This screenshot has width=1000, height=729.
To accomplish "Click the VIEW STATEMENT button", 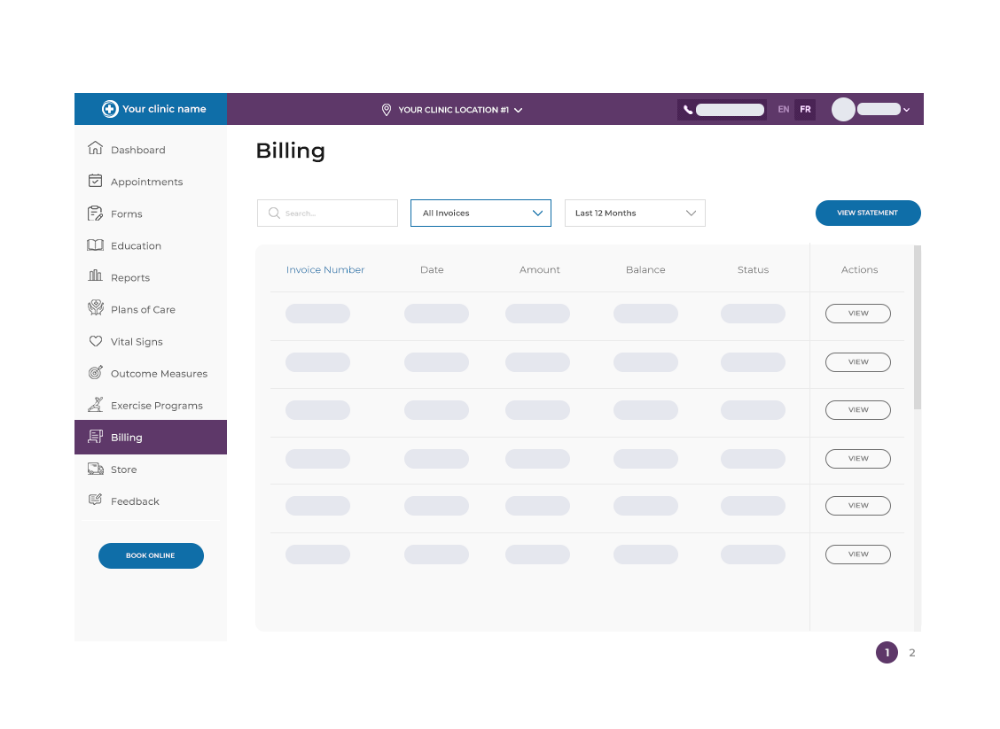I will coord(867,213).
